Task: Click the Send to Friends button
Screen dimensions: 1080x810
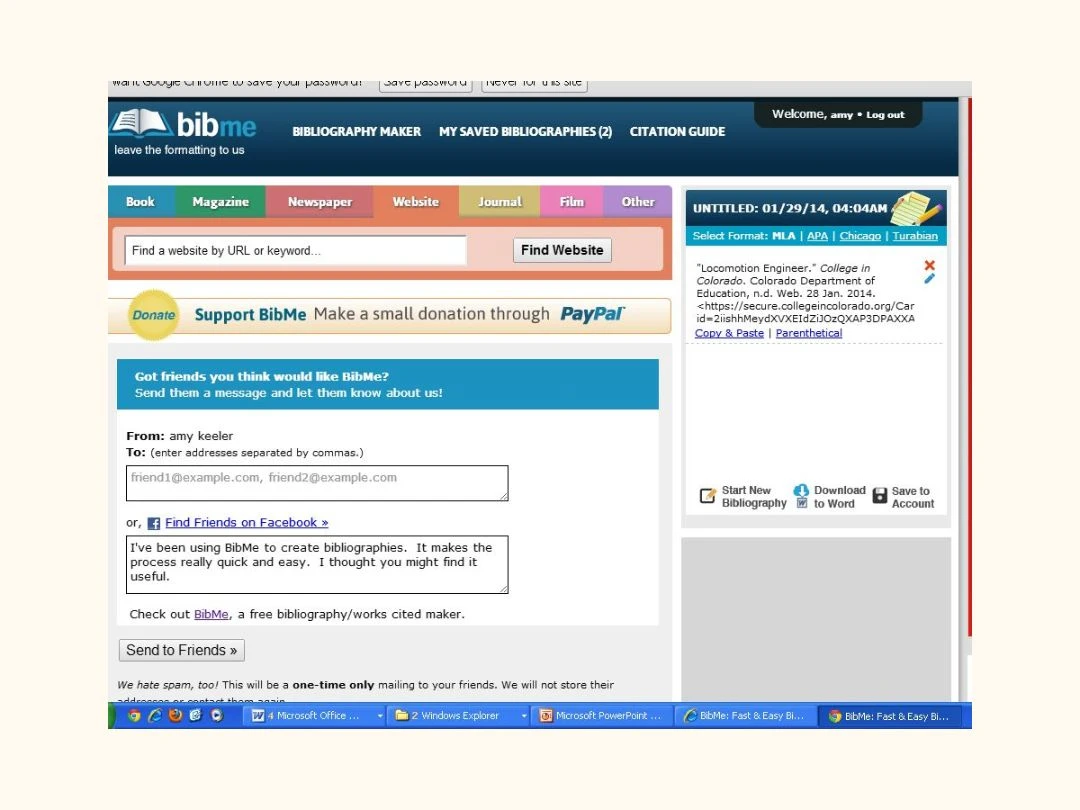Action: (x=181, y=650)
